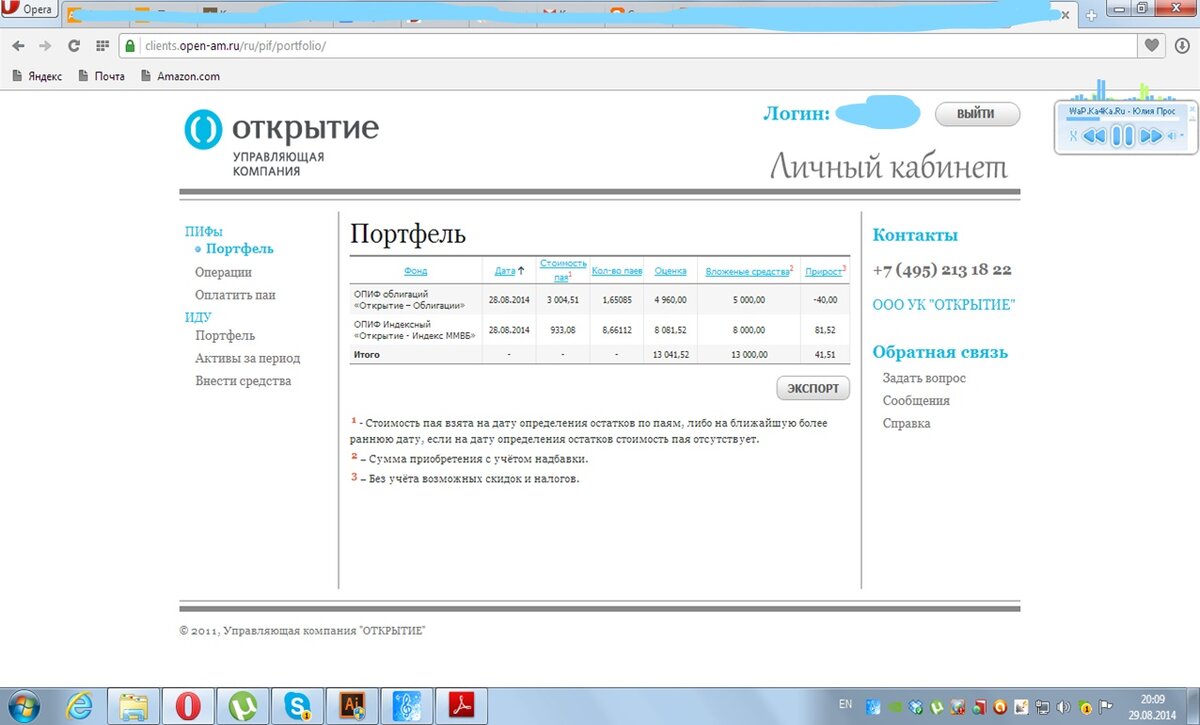The width and height of the screenshot is (1200, 725).
Task: Launch Internet Explorer from taskbar
Action: tap(79, 706)
